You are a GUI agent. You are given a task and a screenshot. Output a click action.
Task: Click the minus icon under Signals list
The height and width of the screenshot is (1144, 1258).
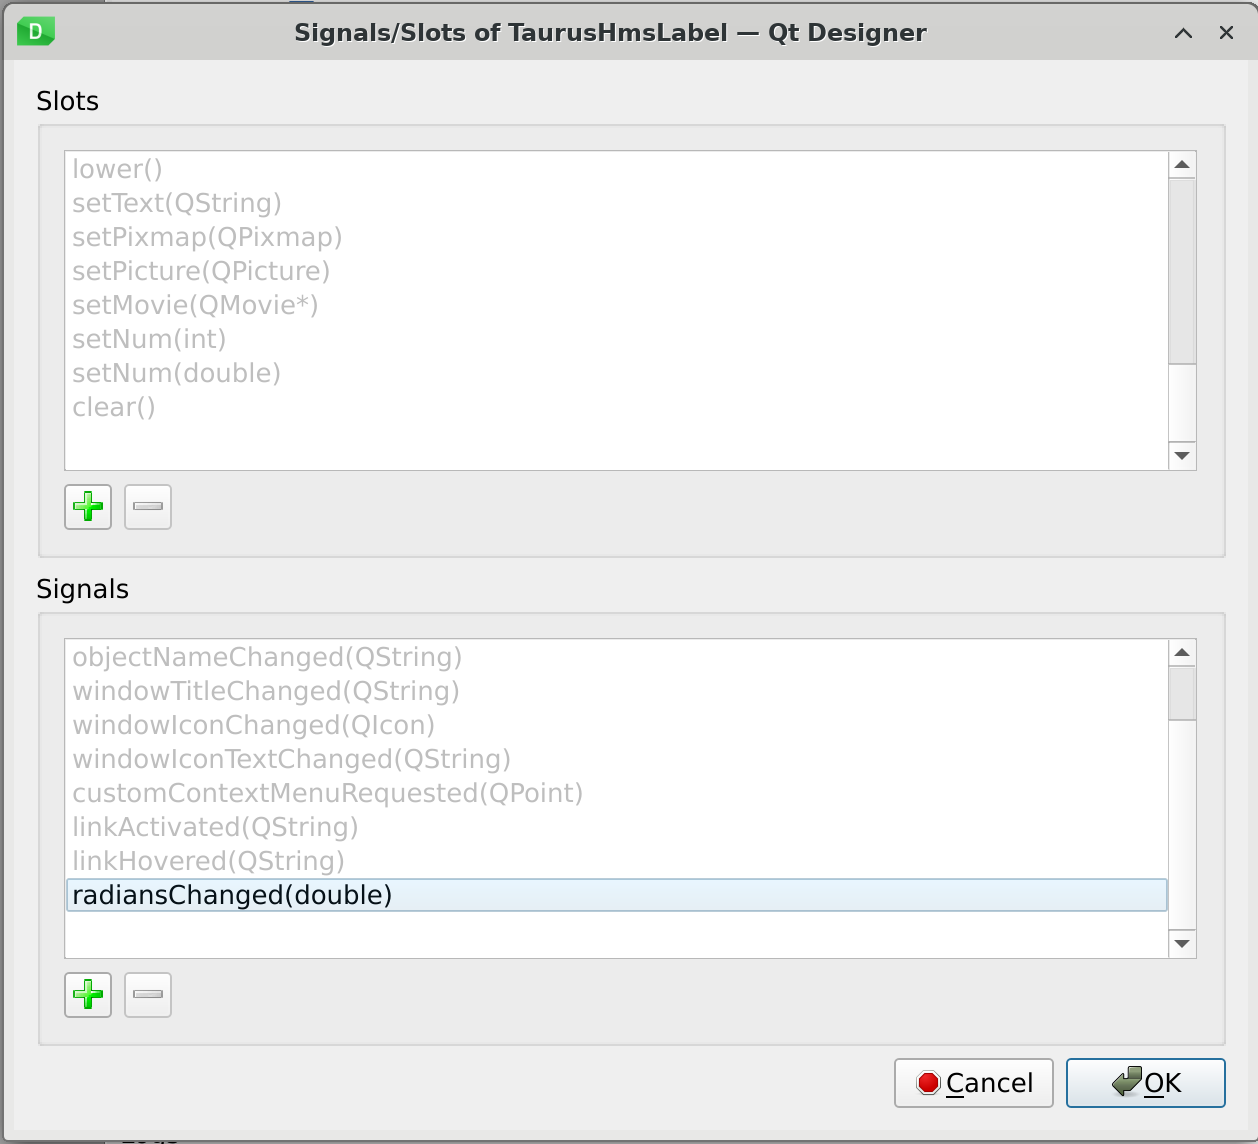click(148, 995)
